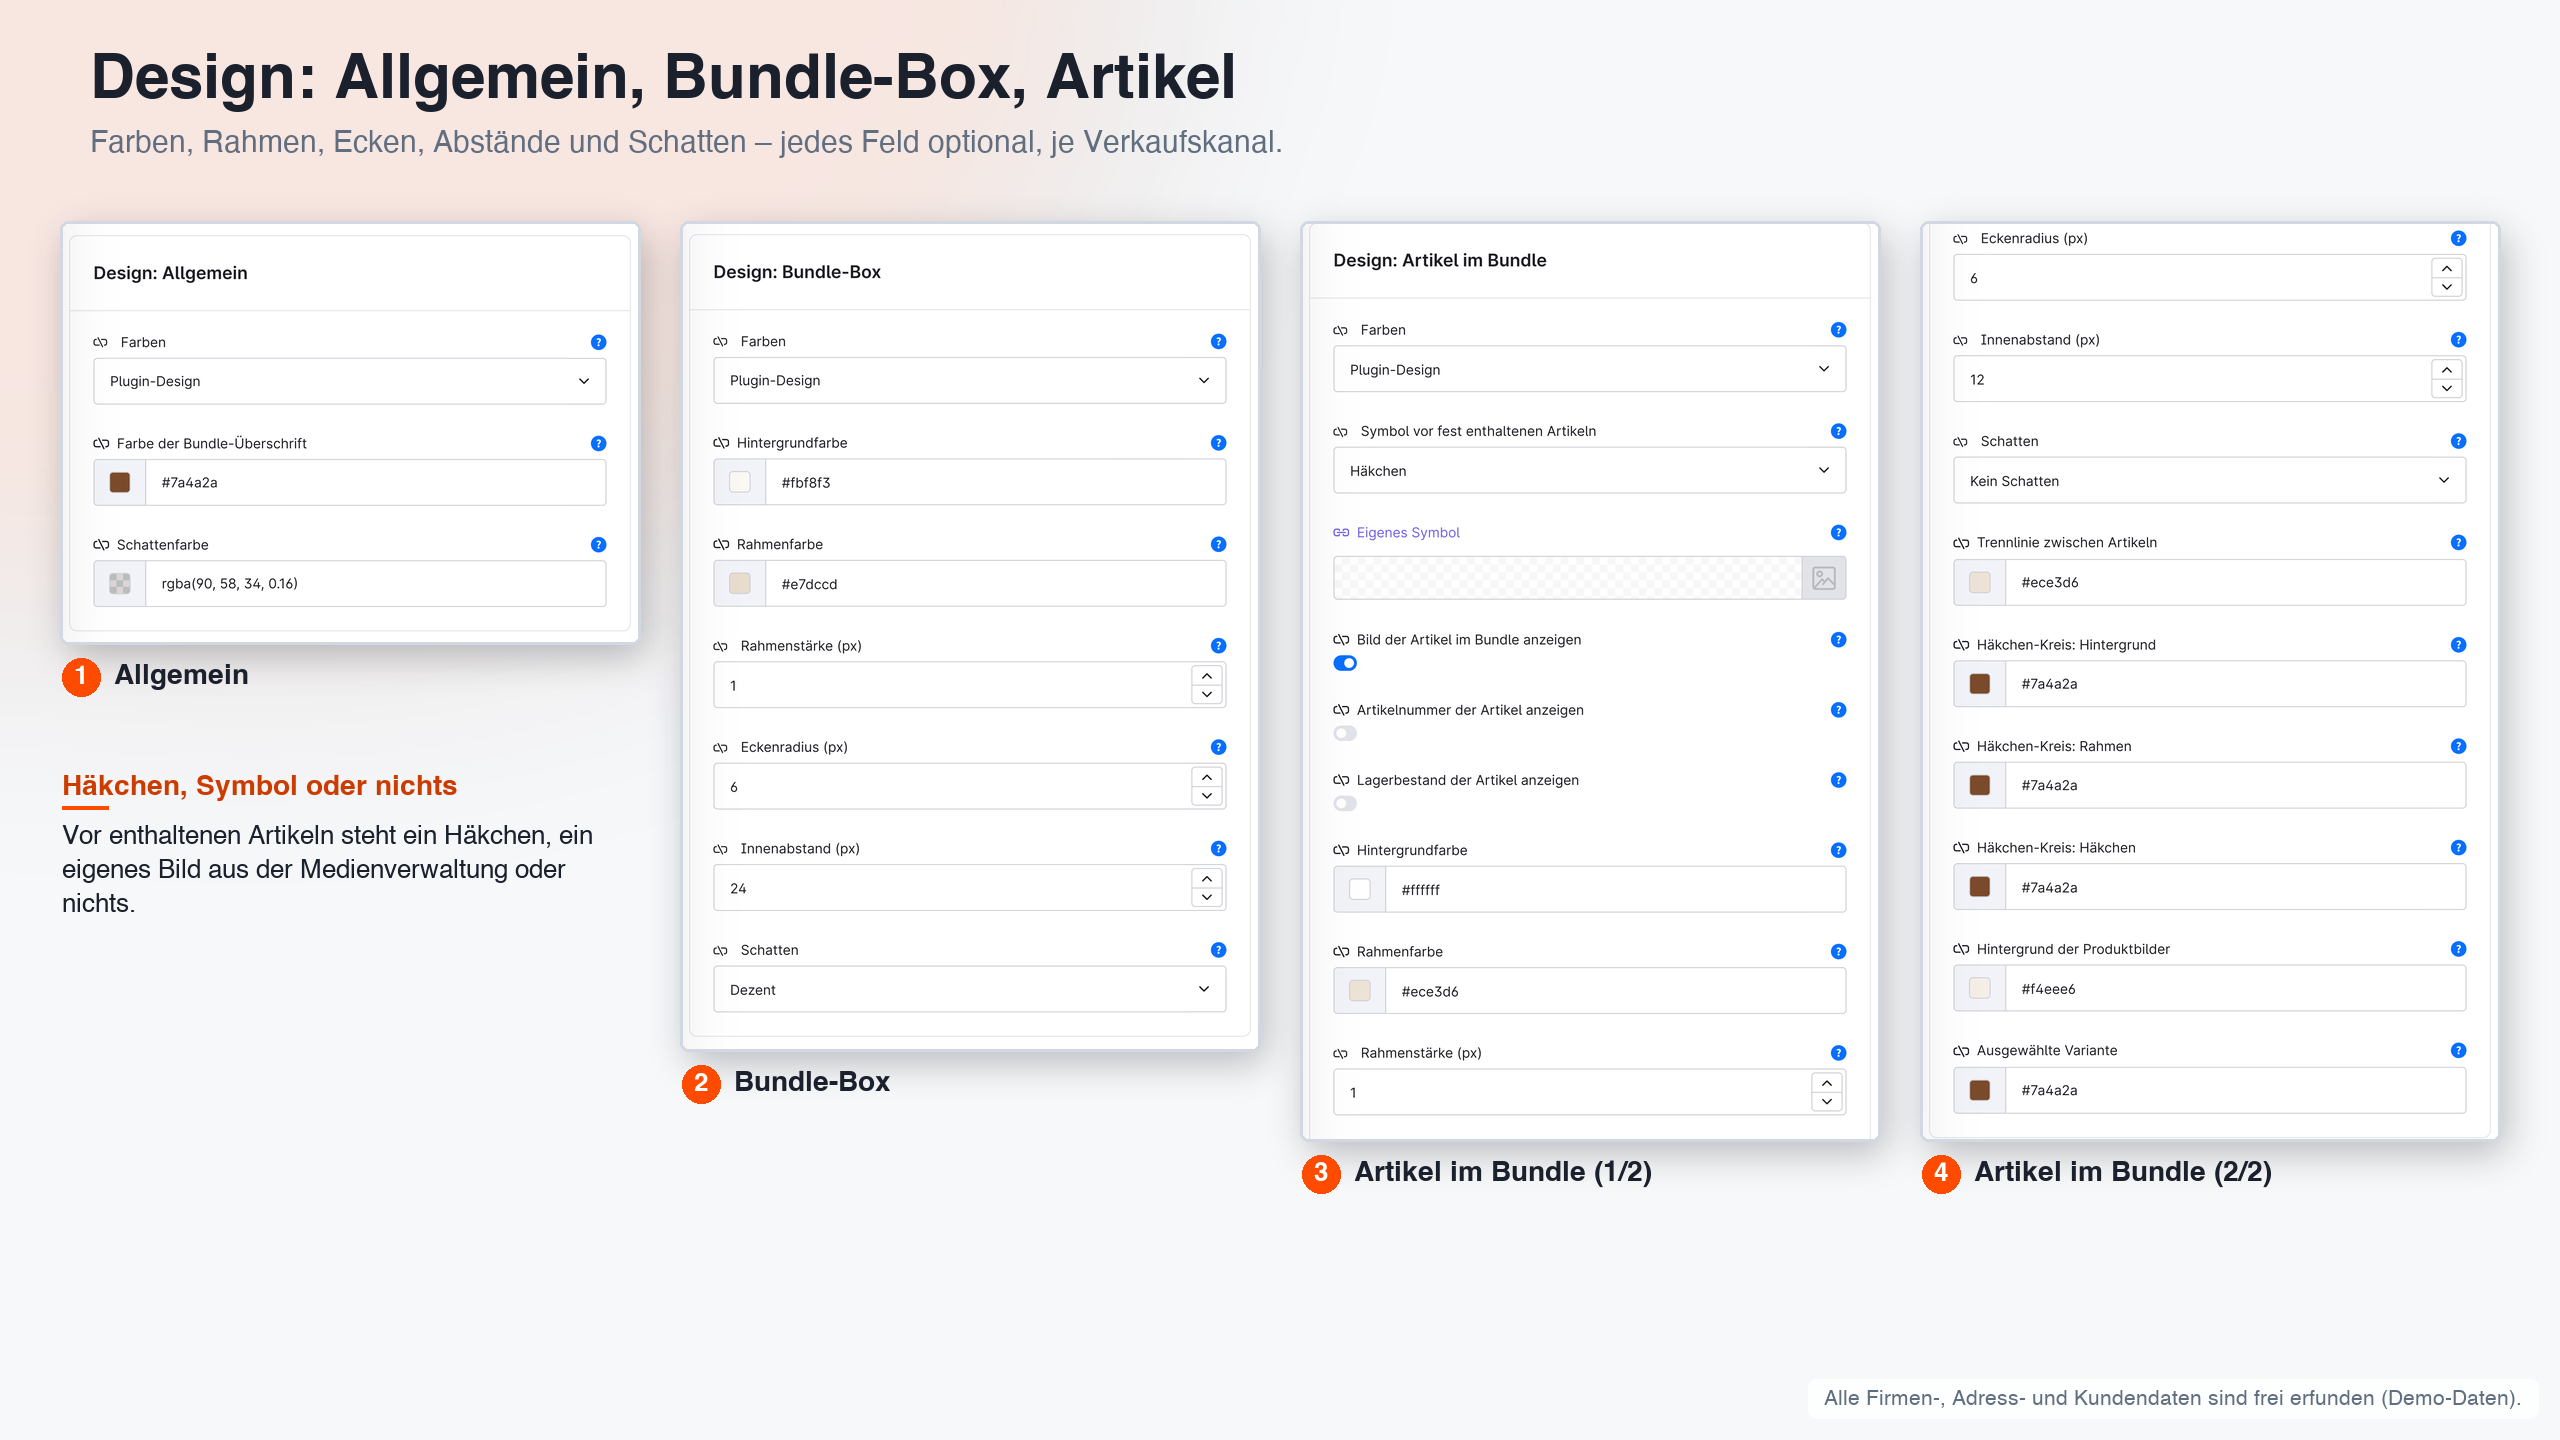Click help icon for Artikelnummer der Artikel anzeigen
This screenshot has width=2560, height=1440.
1838,709
